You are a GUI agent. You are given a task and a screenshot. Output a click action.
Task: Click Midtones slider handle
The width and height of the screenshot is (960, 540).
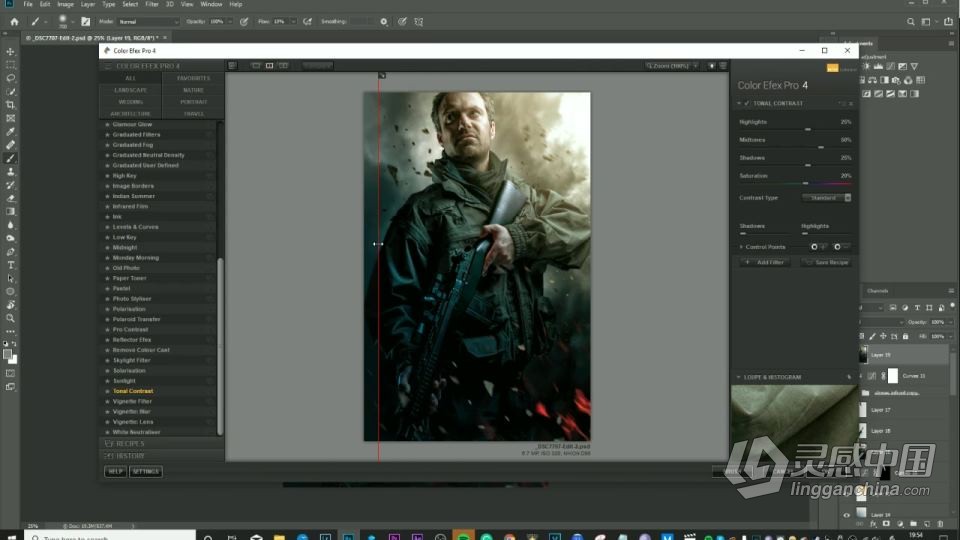(x=821, y=148)
